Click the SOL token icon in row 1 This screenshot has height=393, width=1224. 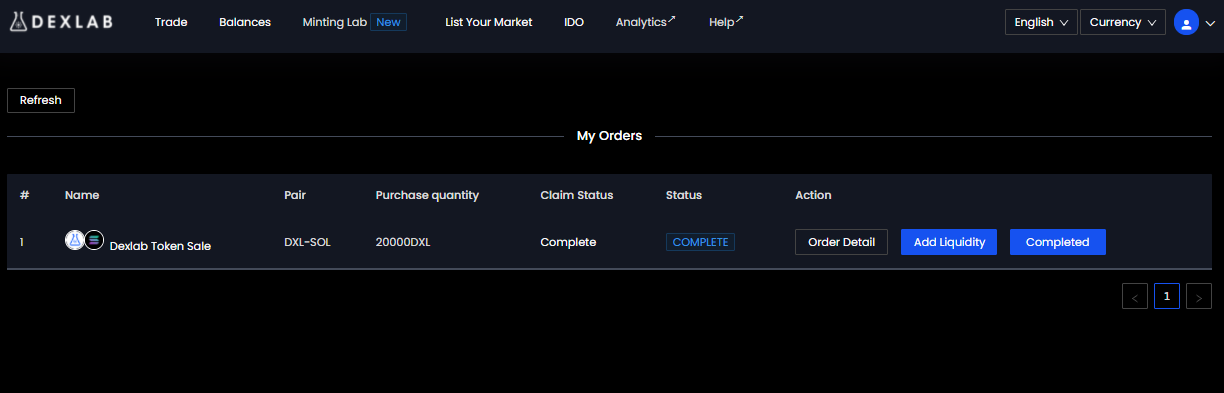(x=94, y=240)
